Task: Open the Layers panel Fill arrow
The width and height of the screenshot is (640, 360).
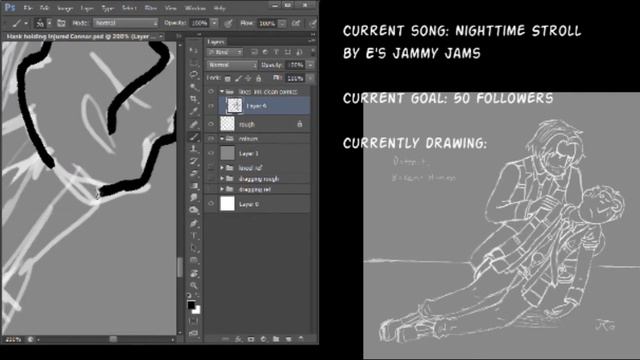Action: pyautogui.click(x=311, y=78)
